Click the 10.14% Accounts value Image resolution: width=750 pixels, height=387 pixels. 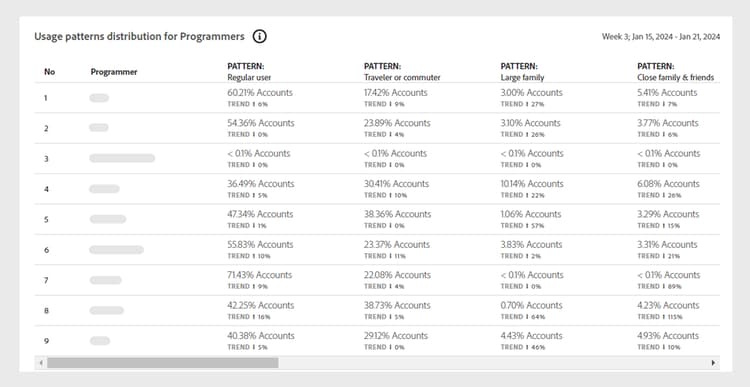coord(532,184)
